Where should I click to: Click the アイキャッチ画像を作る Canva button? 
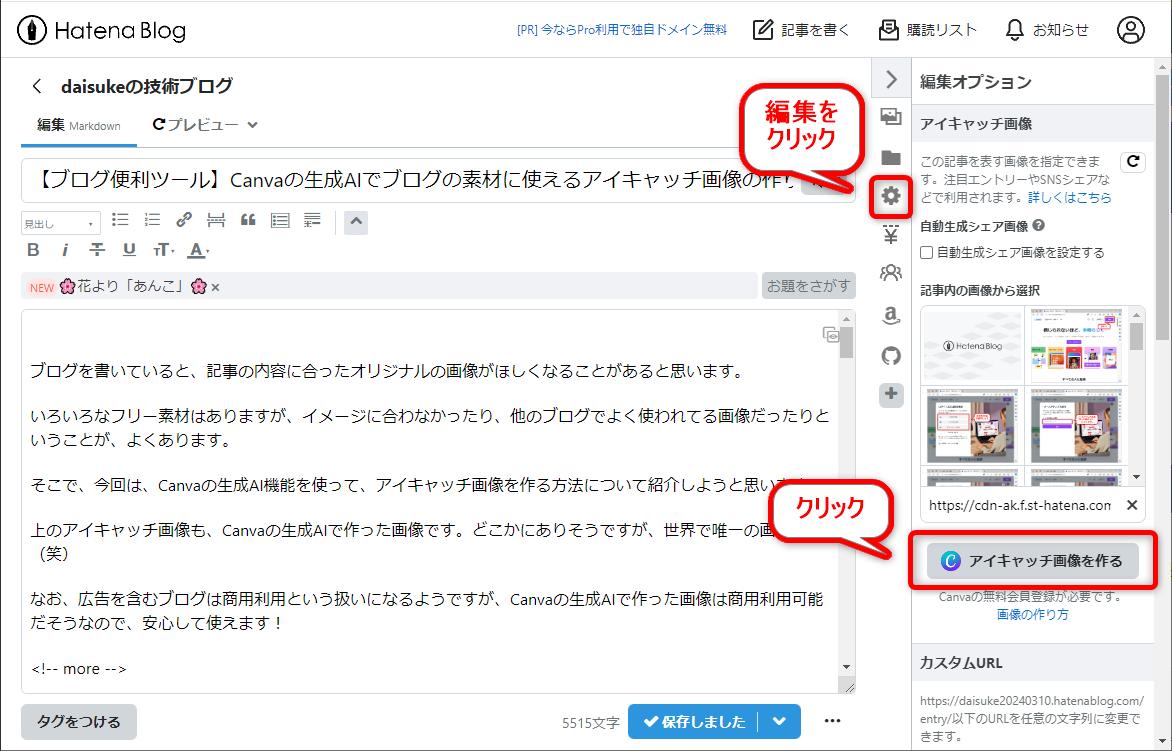coord(1032,561)
